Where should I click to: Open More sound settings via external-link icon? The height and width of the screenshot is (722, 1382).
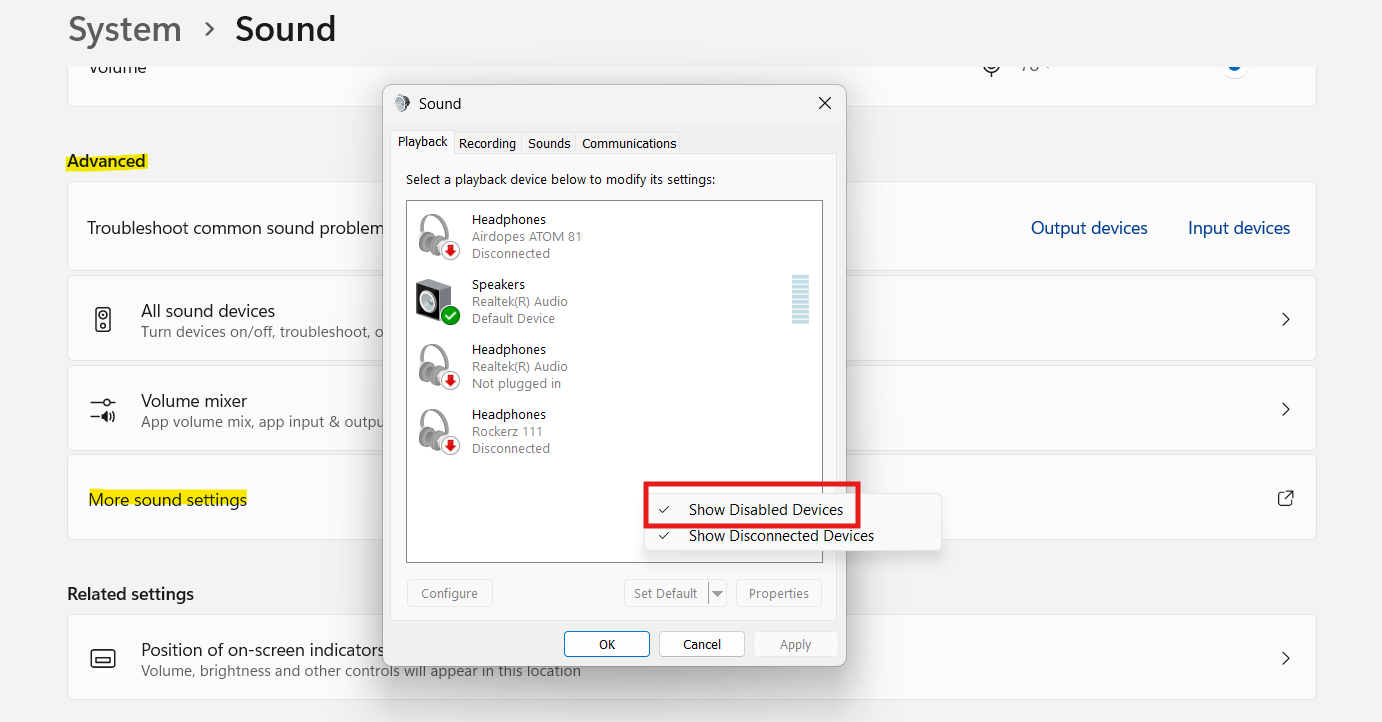click(x=1285, y=497)
